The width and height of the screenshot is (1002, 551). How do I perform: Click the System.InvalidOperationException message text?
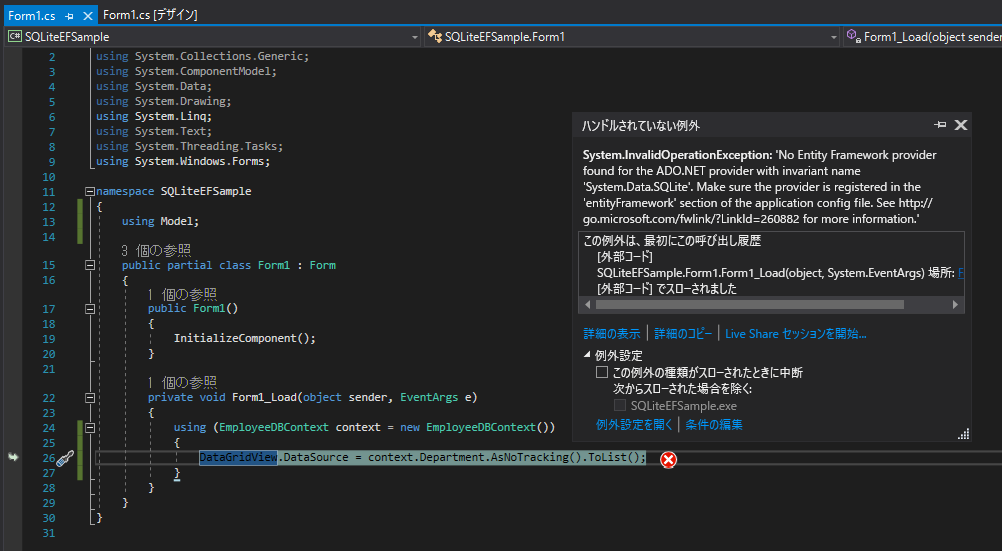(x=760, y=187)
